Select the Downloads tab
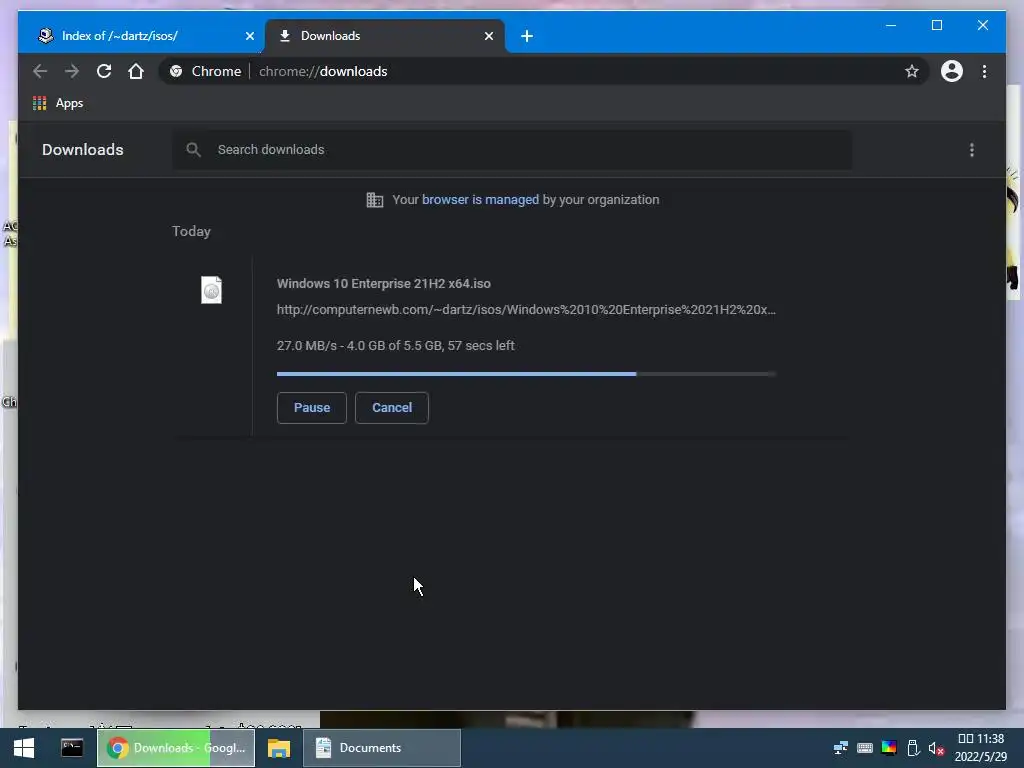 pyautogui.click(x=385, y=36)
